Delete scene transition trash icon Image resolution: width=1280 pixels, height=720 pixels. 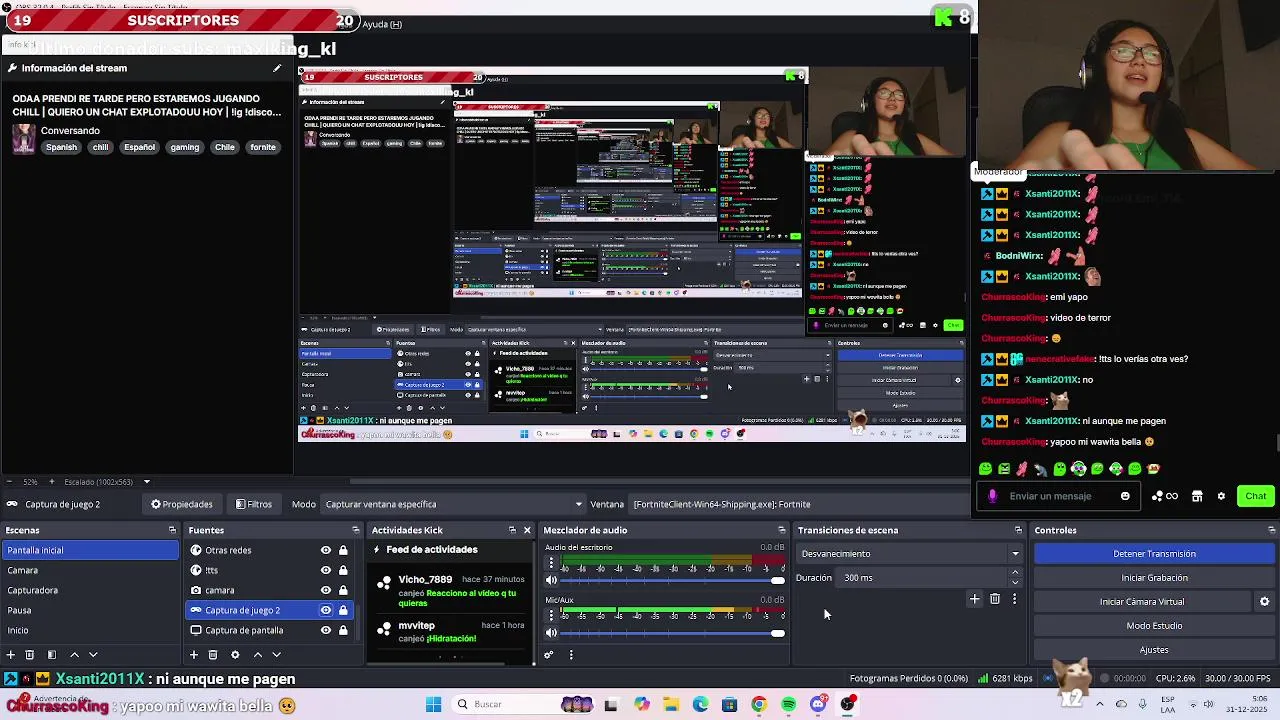click(995, 599)
